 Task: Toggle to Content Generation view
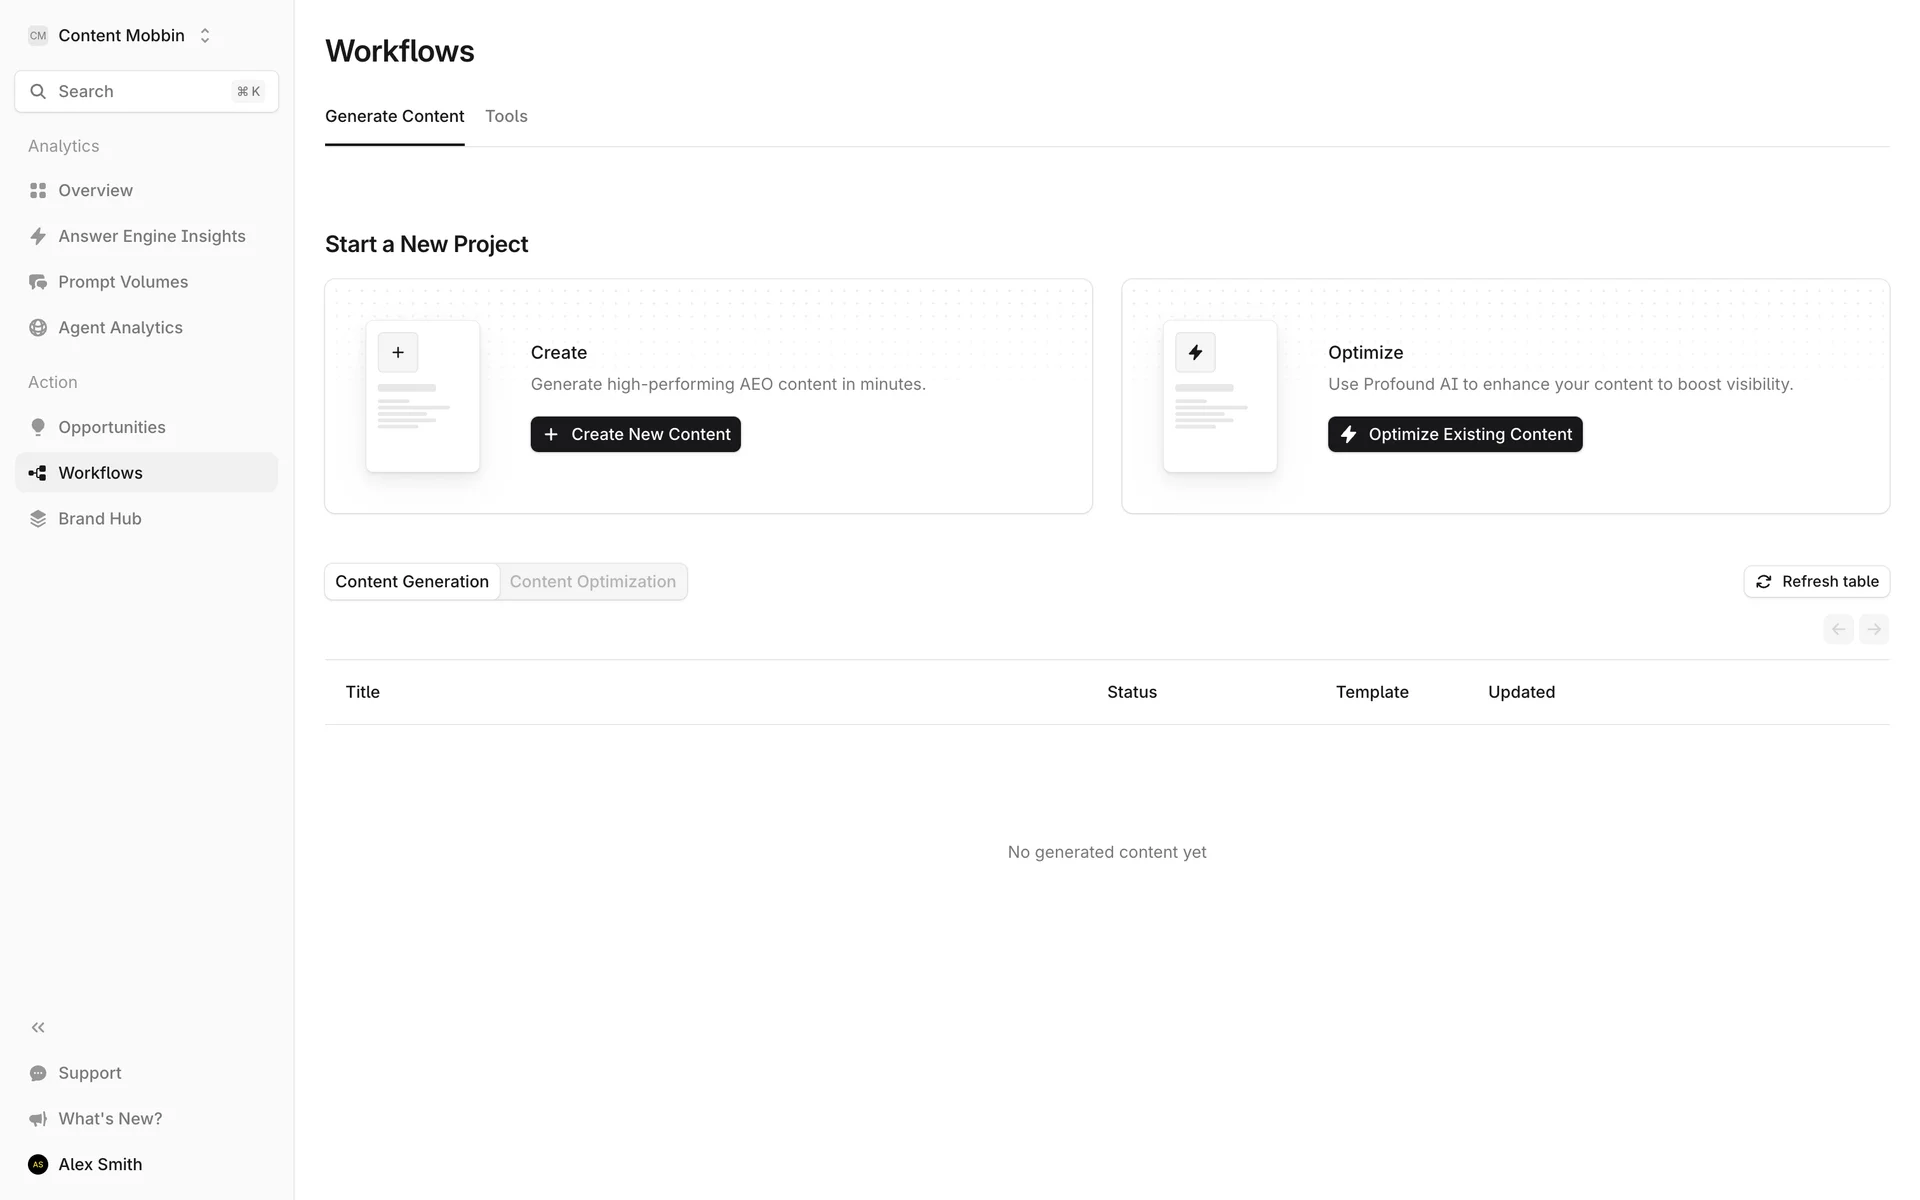click(x=412, y=582)
